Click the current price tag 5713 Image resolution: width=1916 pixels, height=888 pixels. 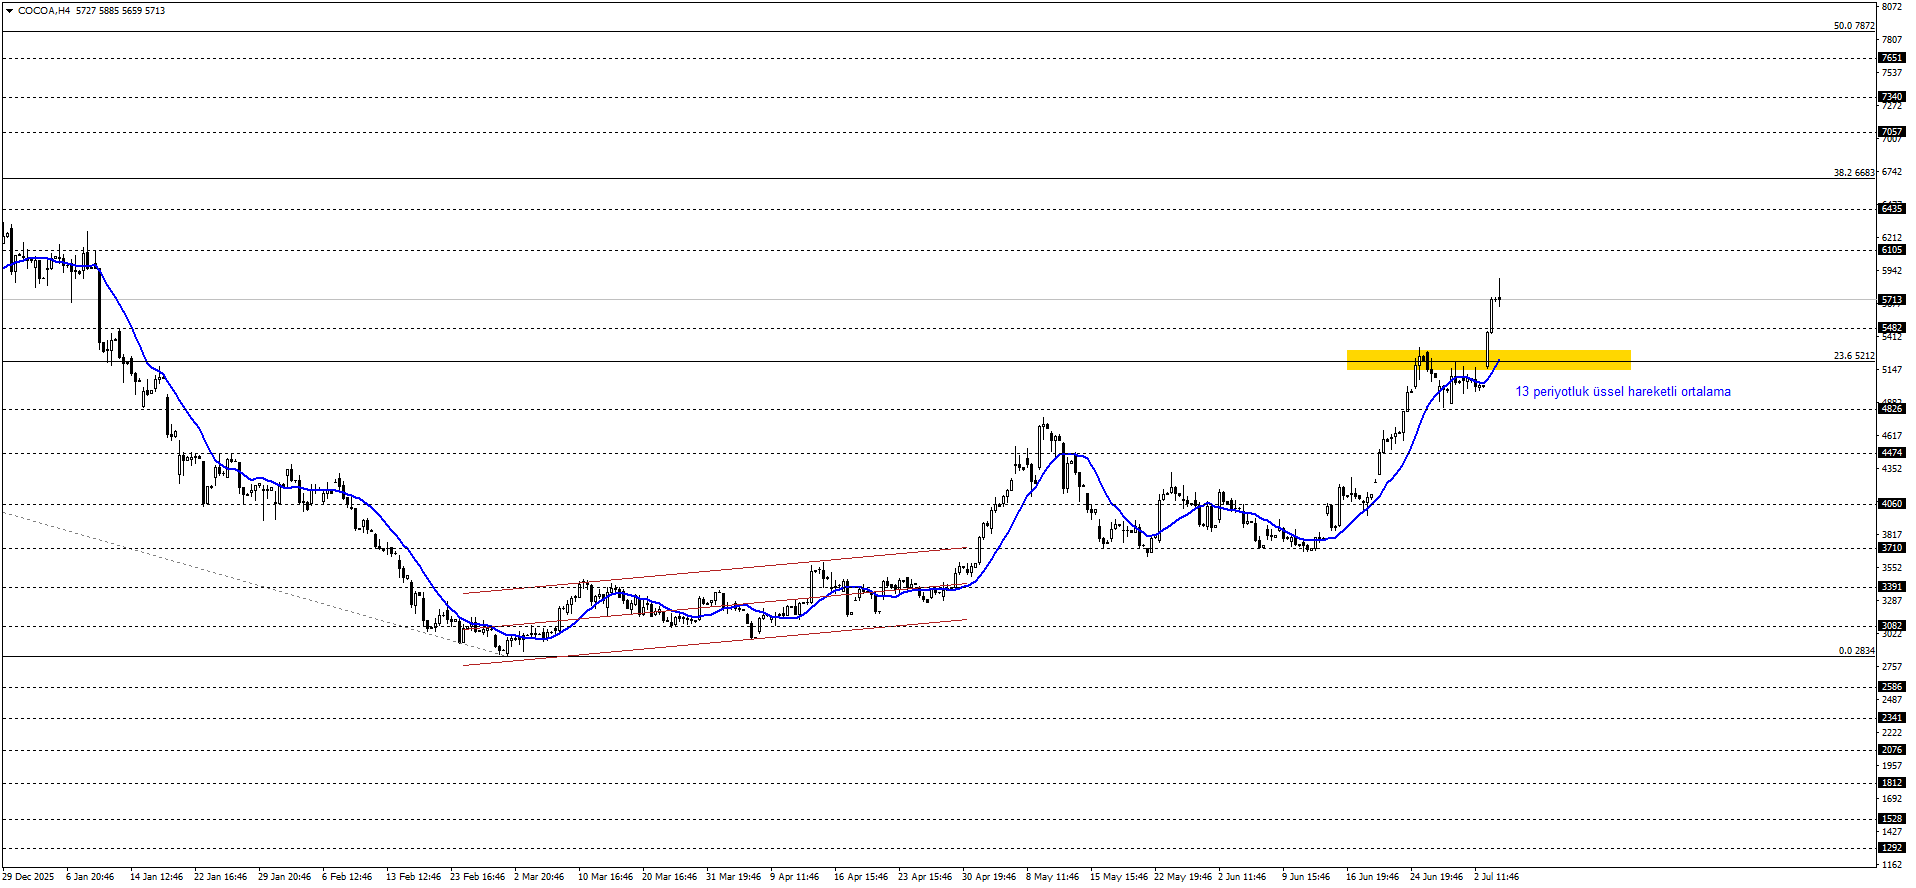[1892, 300]
